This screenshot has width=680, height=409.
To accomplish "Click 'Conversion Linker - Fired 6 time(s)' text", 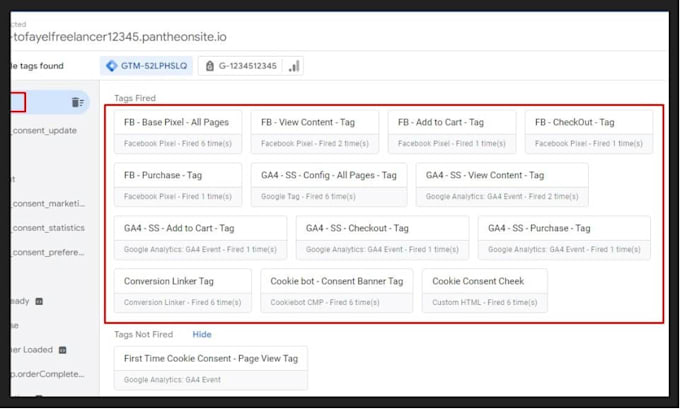I will [183, 302].
